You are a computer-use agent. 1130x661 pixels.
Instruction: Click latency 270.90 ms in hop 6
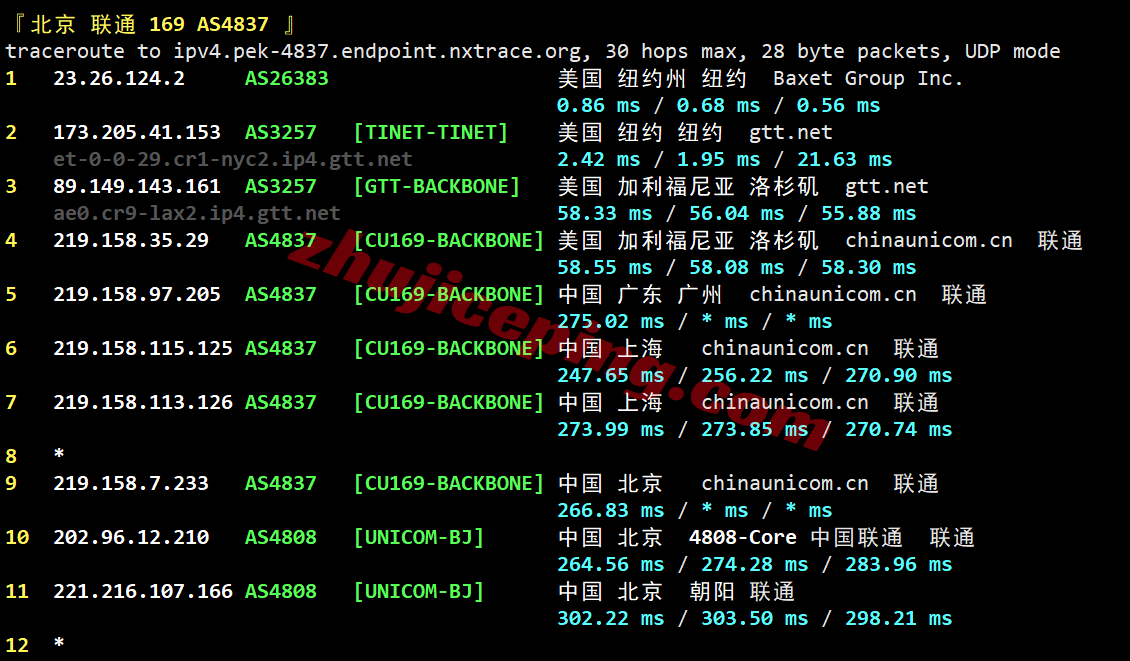(x=899, y=376)
